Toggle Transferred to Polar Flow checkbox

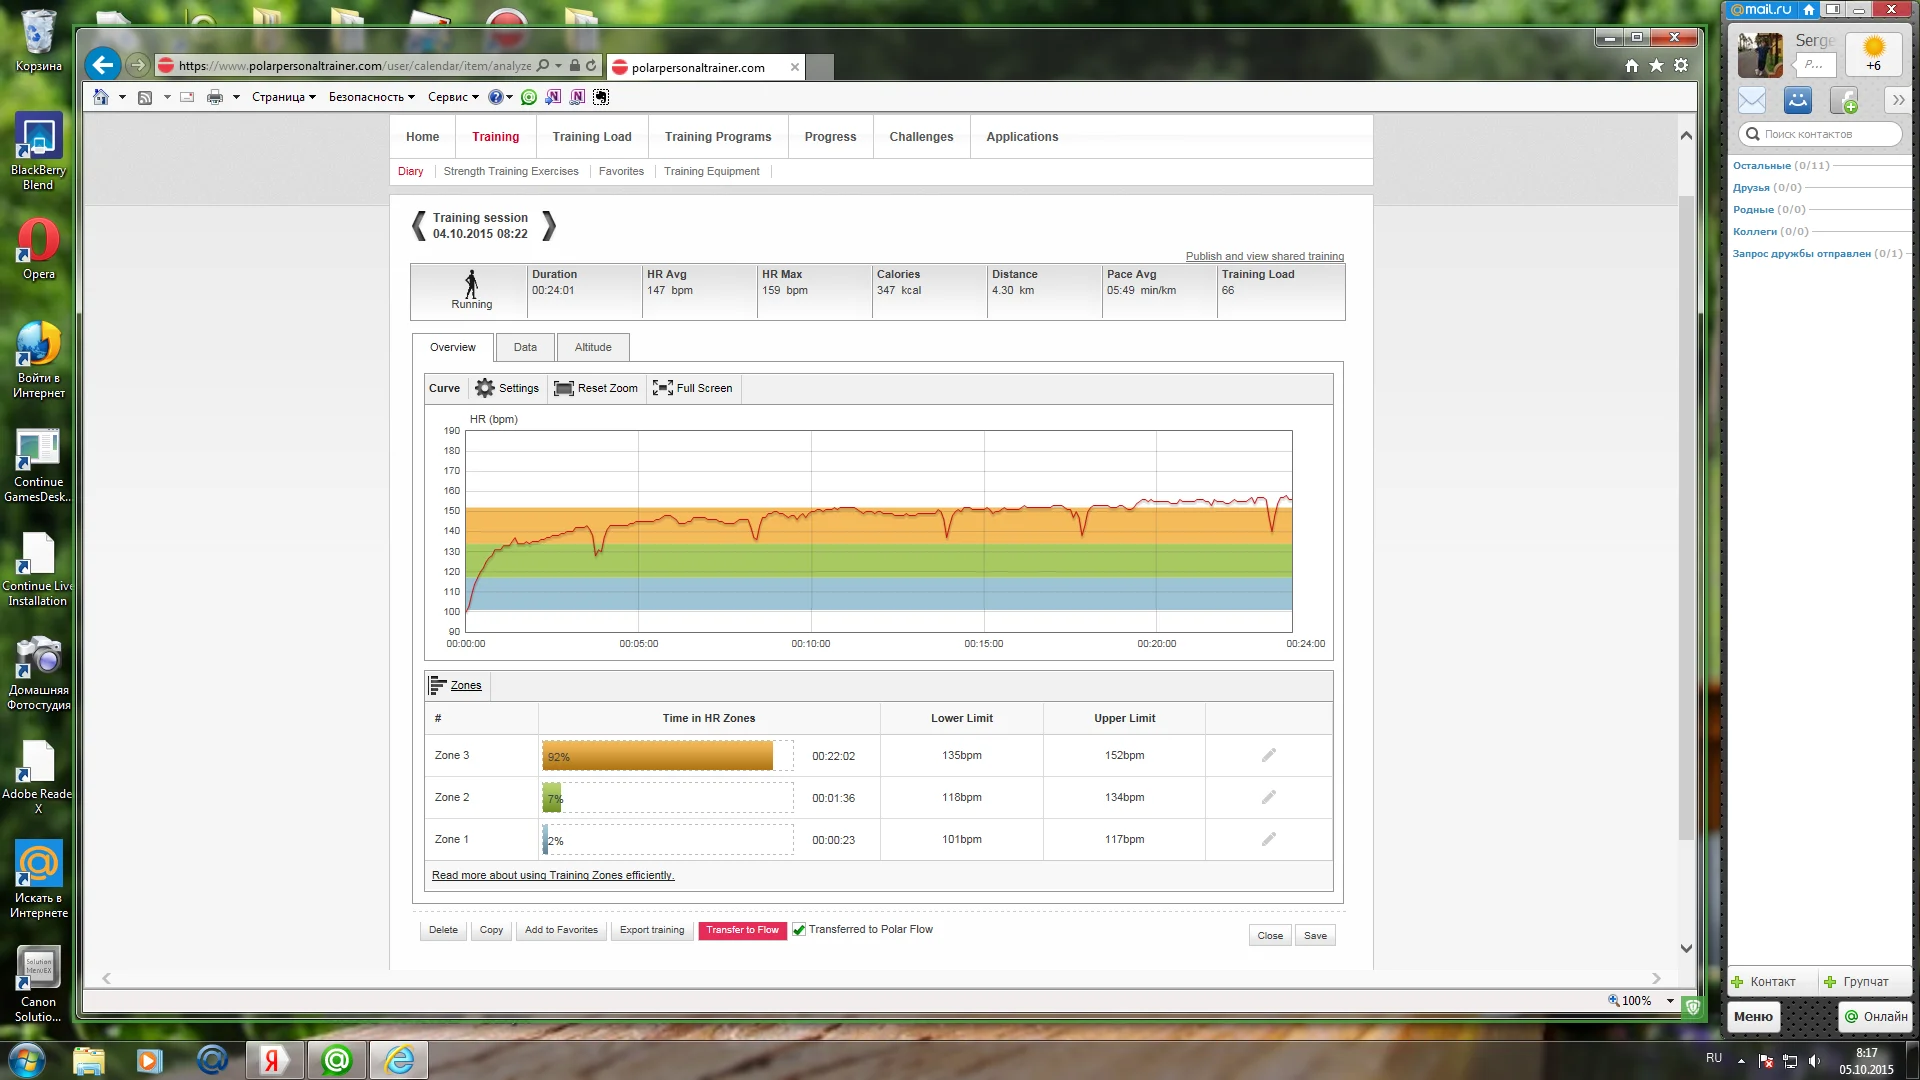799,930
